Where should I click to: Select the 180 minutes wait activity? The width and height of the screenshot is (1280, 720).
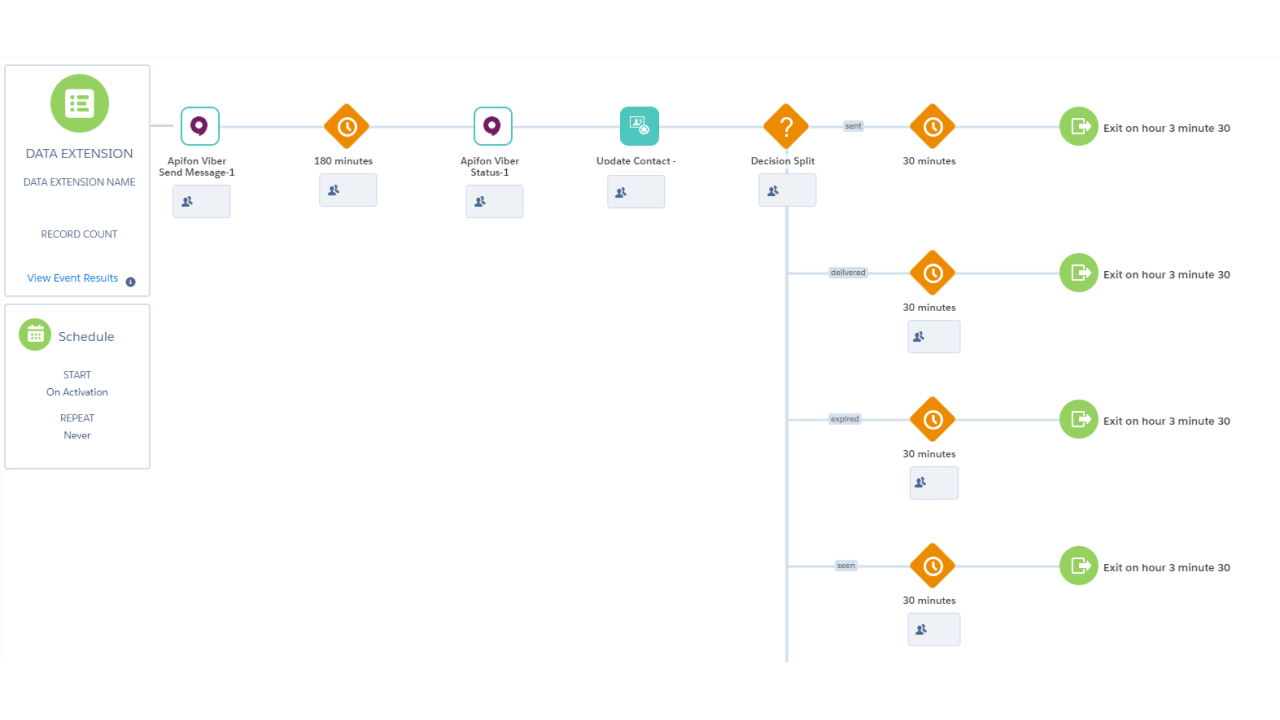click(347, 127)
